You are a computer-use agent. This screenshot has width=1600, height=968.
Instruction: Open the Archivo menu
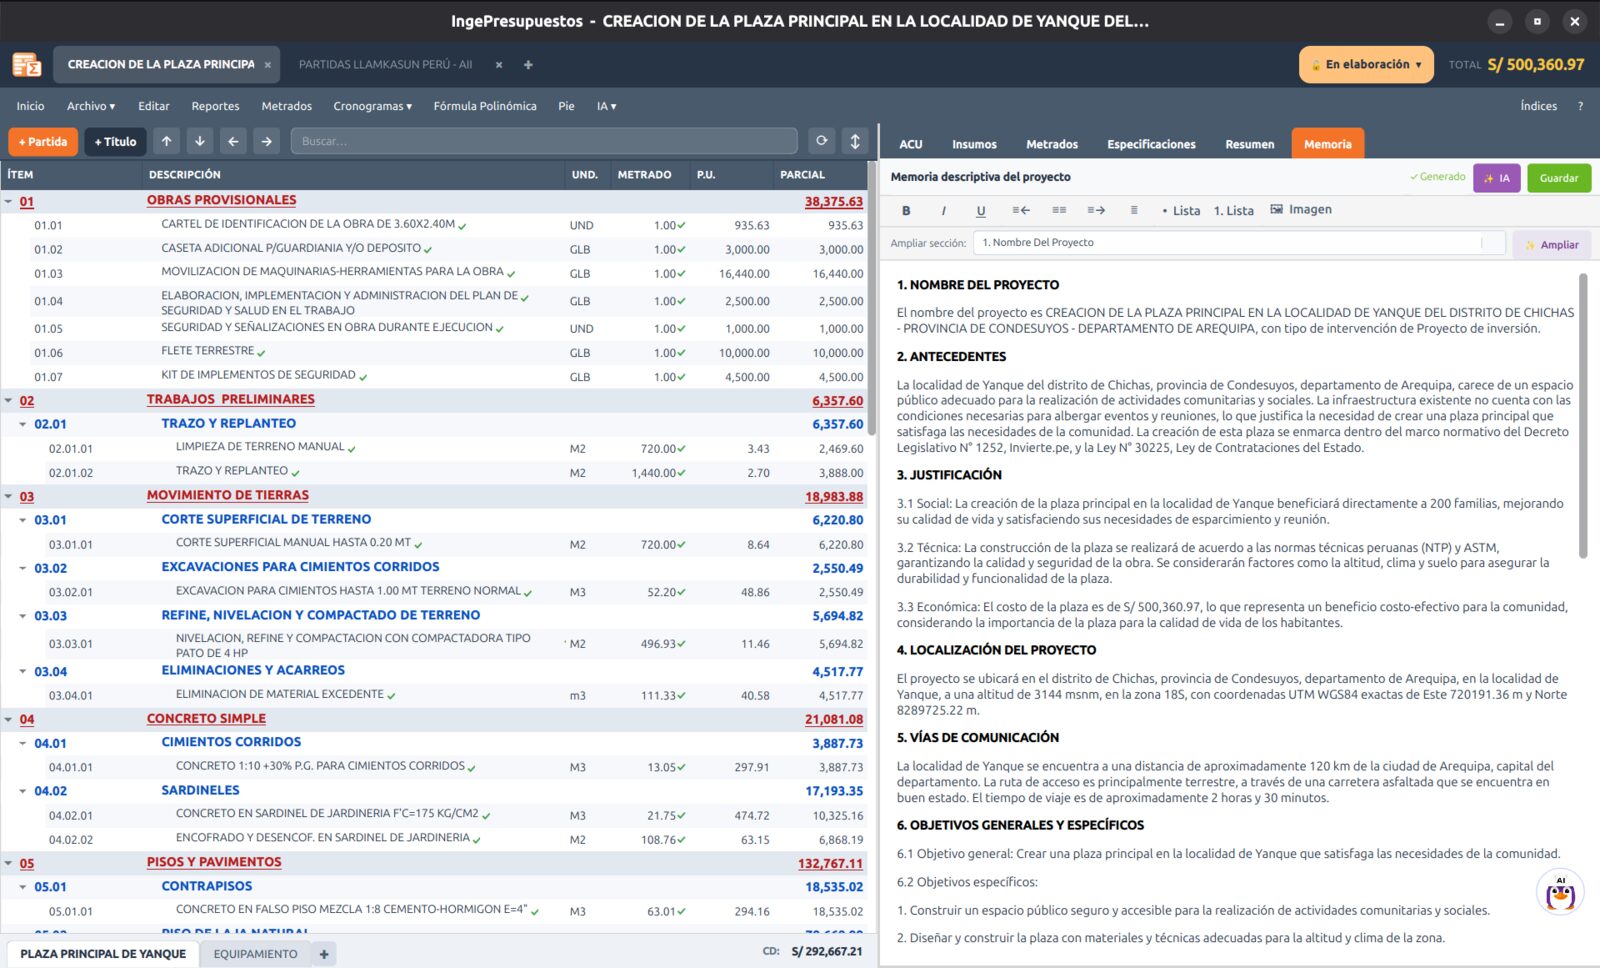91,106
